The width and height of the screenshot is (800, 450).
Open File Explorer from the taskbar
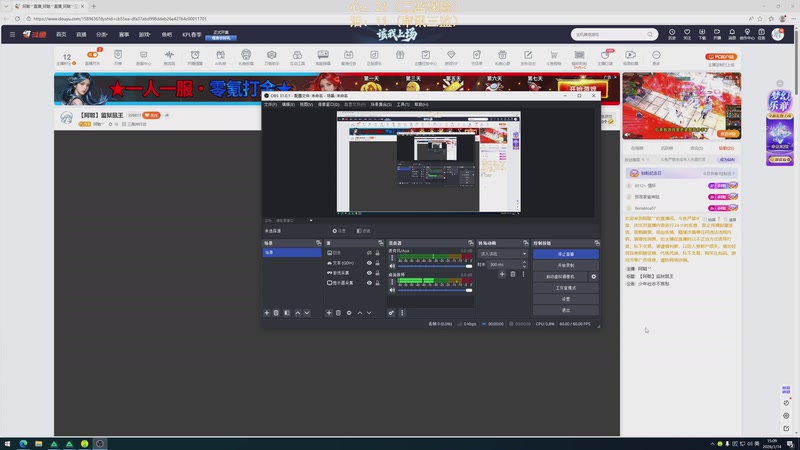coord(38,444)
